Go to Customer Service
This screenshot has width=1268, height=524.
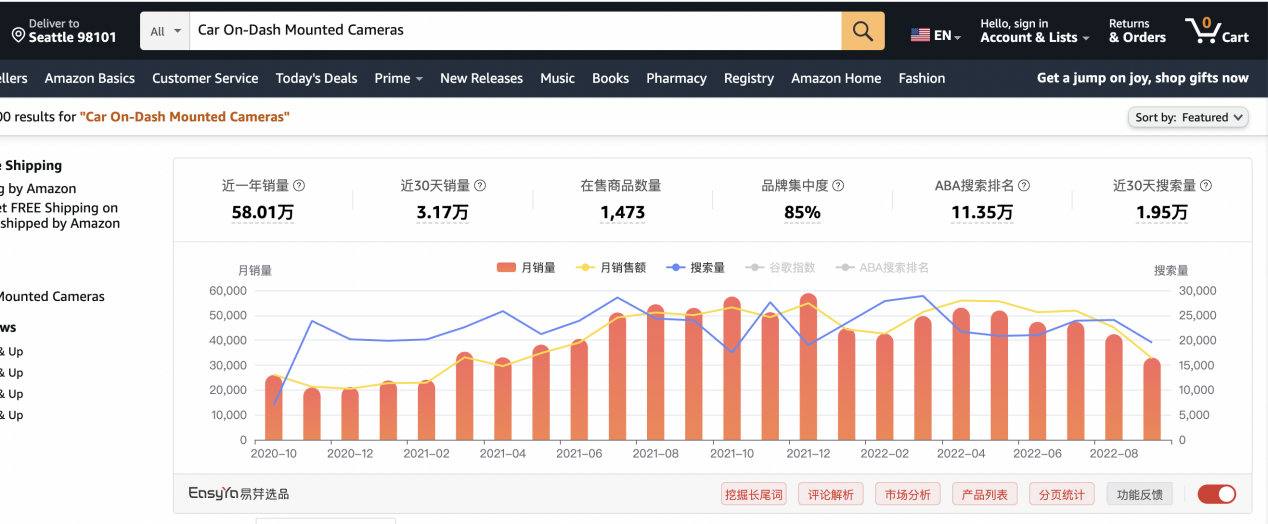205,78
